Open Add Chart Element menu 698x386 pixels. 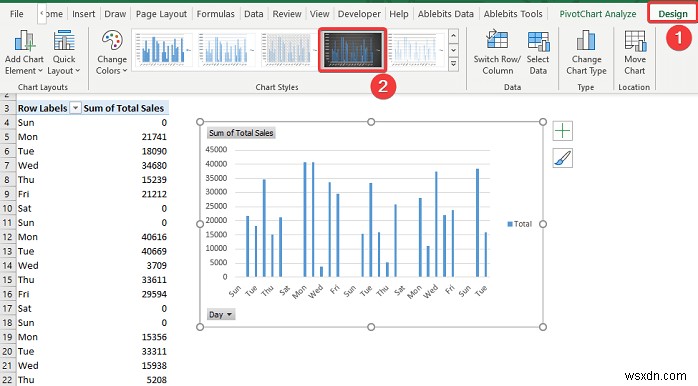pyautogui.click(x=24, y=53)
